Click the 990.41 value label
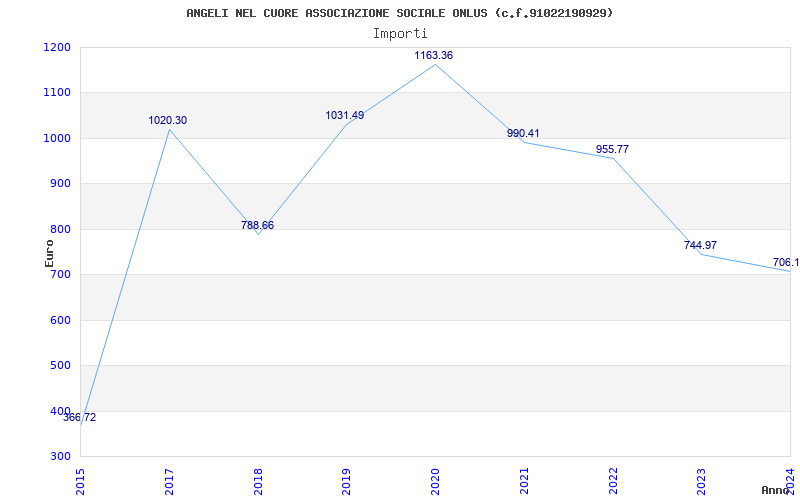The width and height of the screenshot is (800, 500). (x=523, y=134)
